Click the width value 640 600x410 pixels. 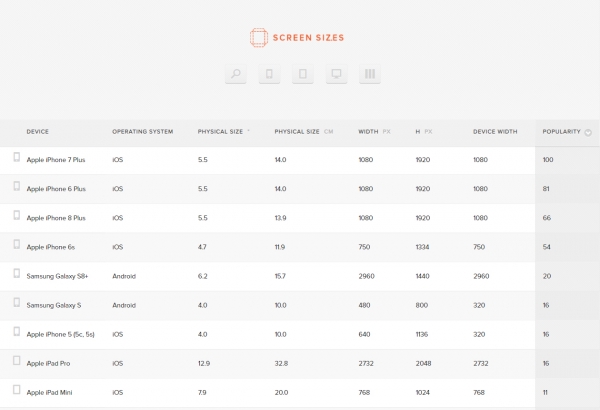coord(364,335)
